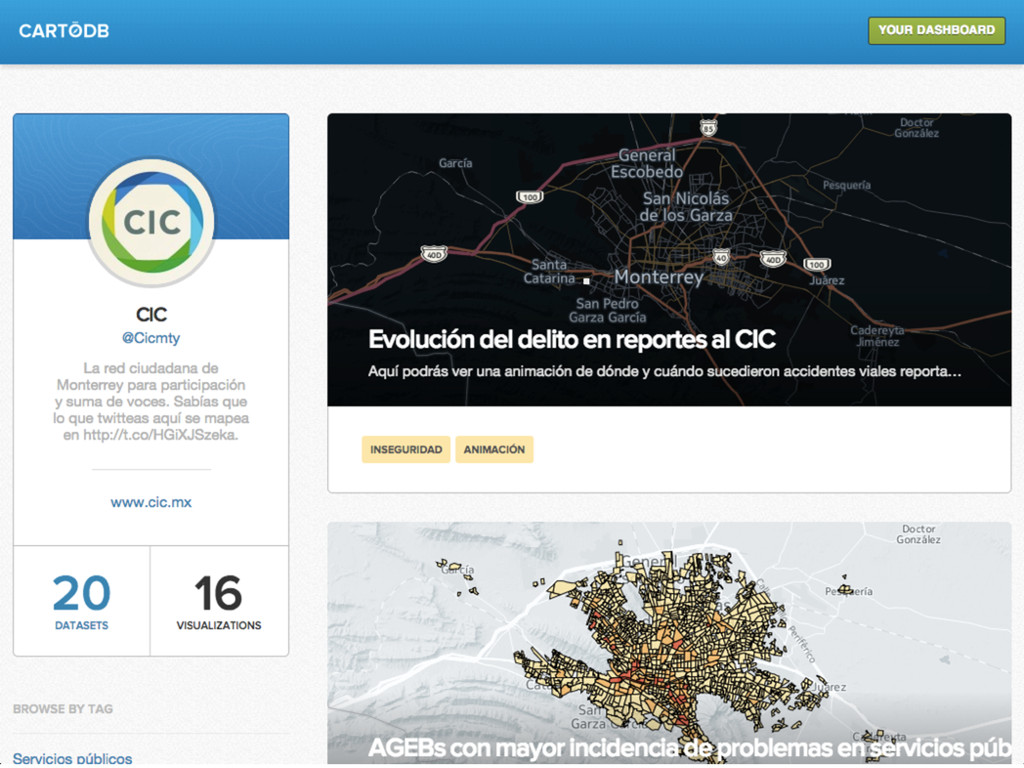Filter by the ANIMACIÓN tag

pyautogui.click(x=494, y=449)
